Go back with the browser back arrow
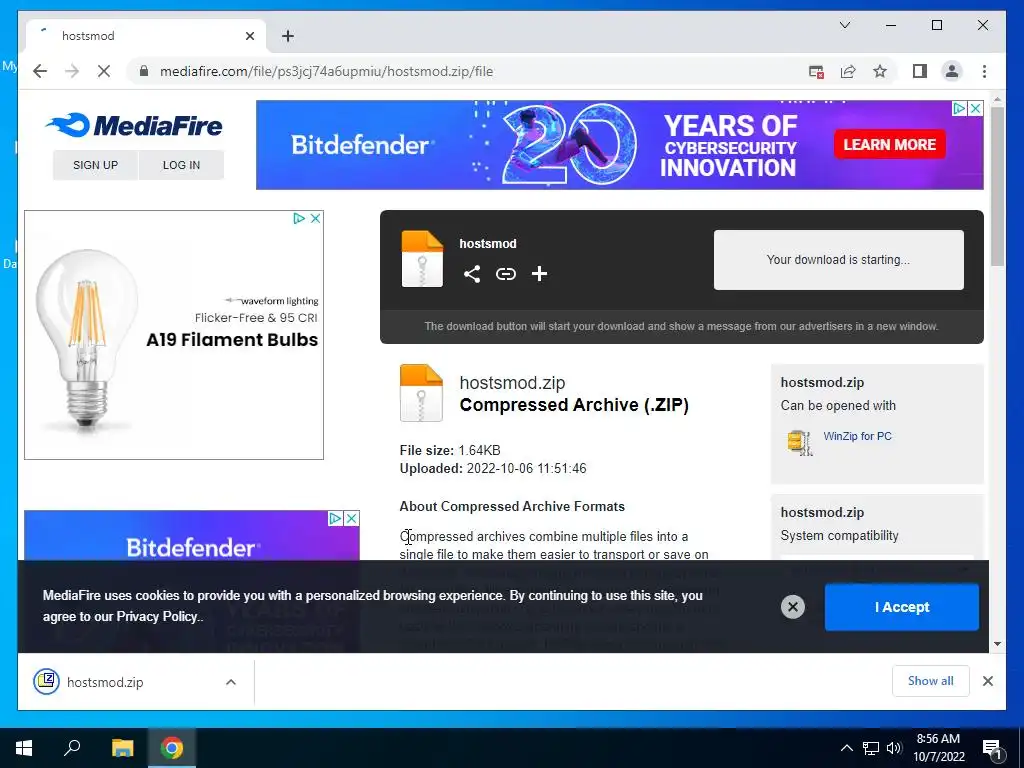Image resolution: width=1024 pixels, height=768 pixels. [40, 71]
